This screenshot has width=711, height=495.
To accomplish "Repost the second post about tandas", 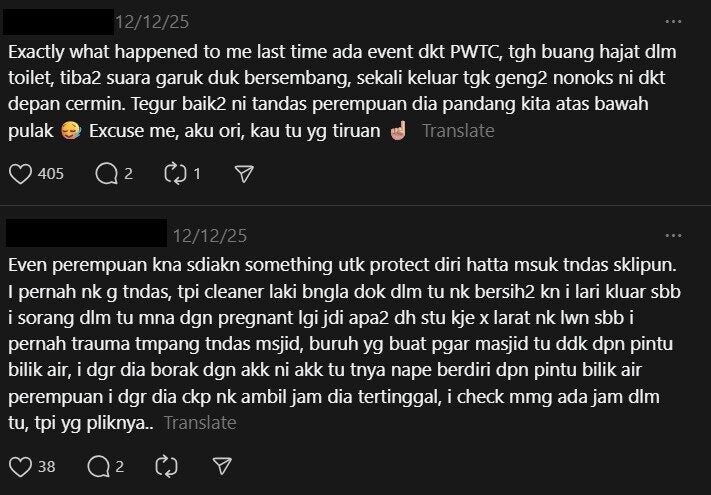I will point(166,467).
